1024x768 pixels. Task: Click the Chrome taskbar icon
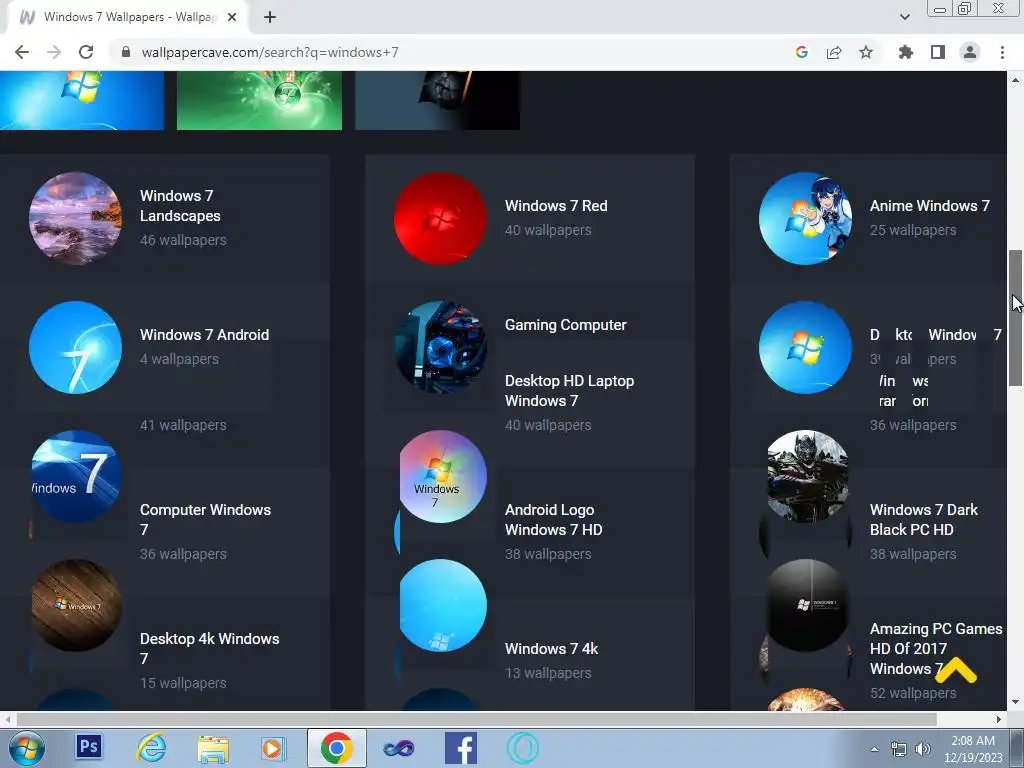click(336, 748)
